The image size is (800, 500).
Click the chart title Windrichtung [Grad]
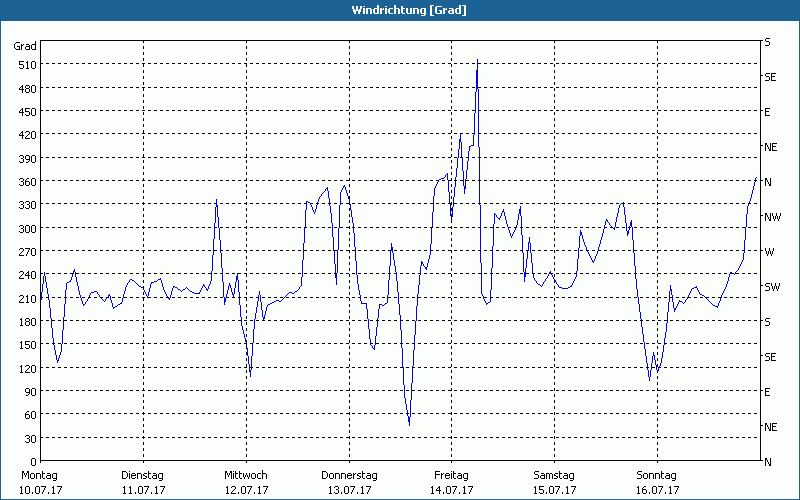(x=409, y=10)
